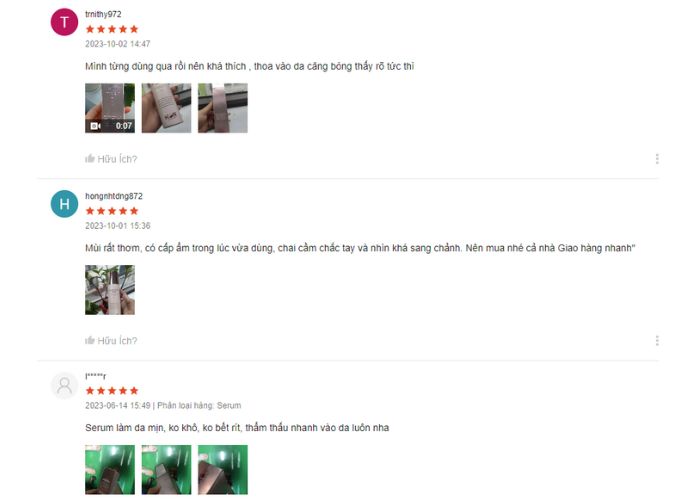Screen dimensions: 700x500
Task: Click the star rating of trnithy972's review
Action: (x=112, y=29)
